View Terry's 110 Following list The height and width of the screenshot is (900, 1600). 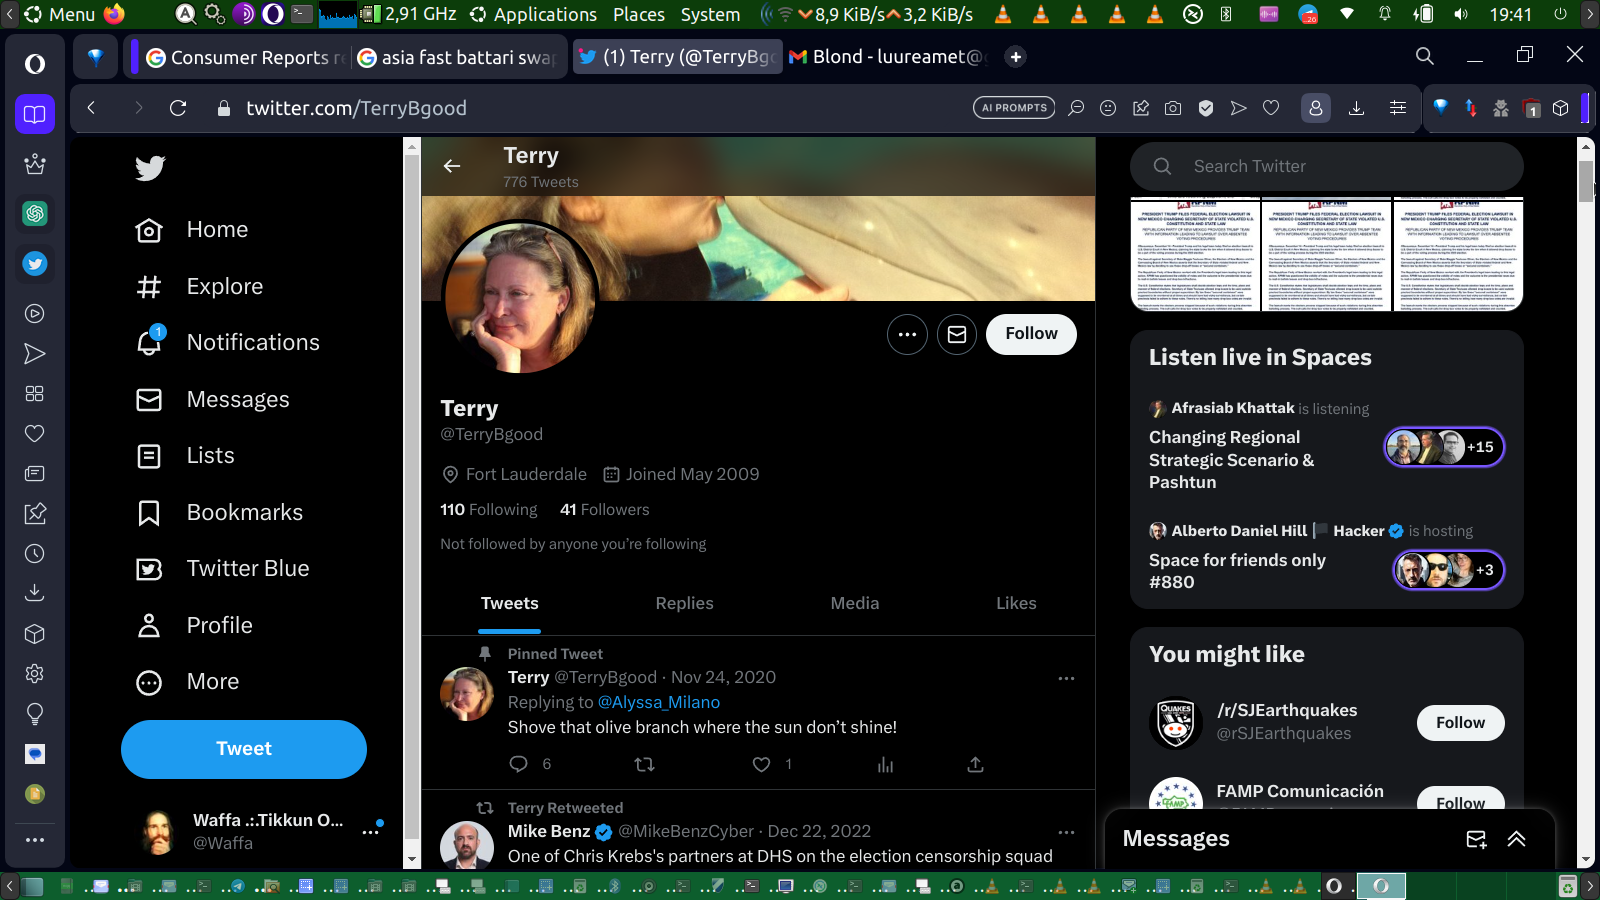click(489, 510)
